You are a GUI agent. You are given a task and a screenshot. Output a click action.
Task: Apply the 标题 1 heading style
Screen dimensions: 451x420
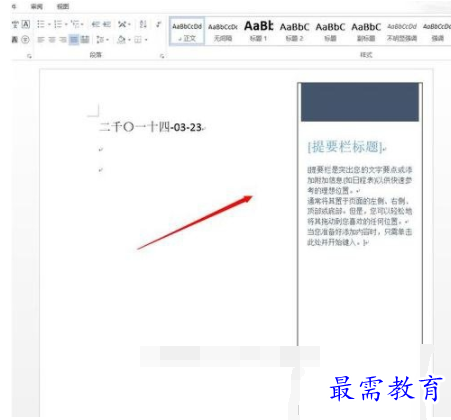point(258,31)
